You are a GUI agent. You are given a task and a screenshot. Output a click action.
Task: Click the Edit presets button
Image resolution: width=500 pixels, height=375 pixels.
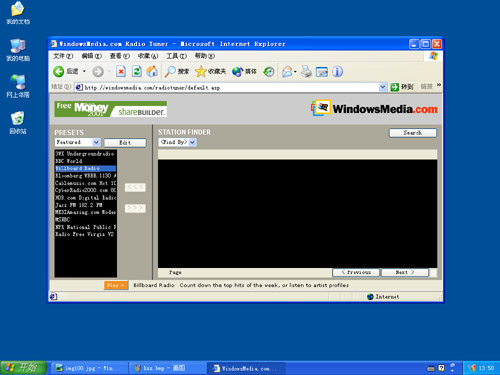(x=125, y=143)
